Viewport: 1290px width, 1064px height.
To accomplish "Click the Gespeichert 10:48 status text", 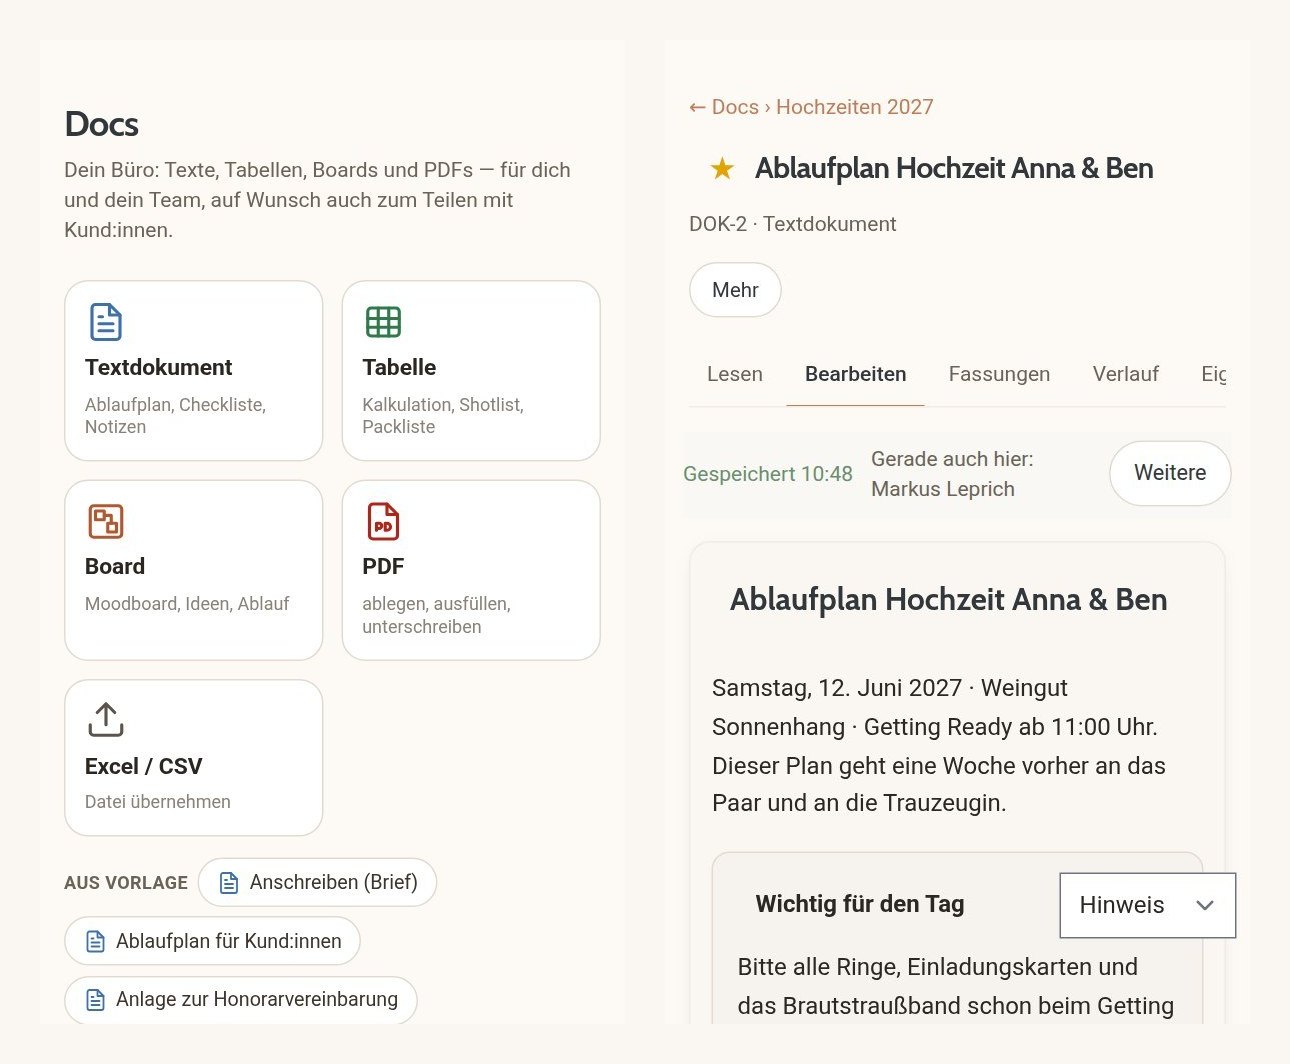I will (x=768, y=474).
